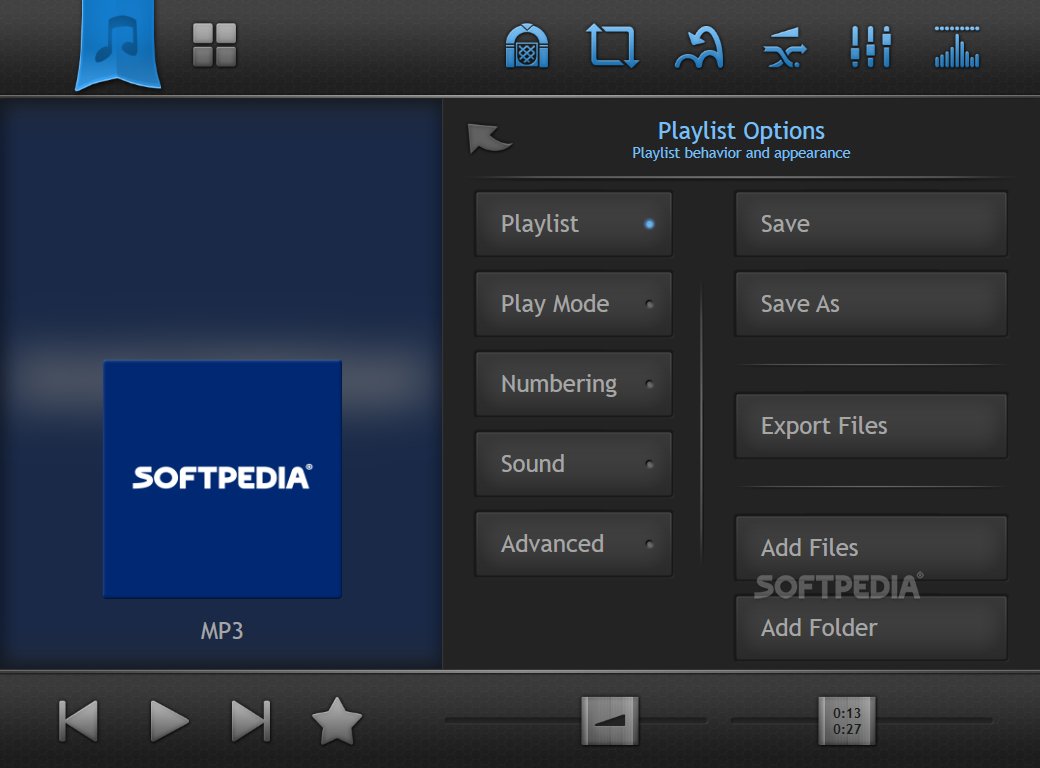
Task: Click the undo arrow icon in toolbar
Action: [x=699, y=47]
